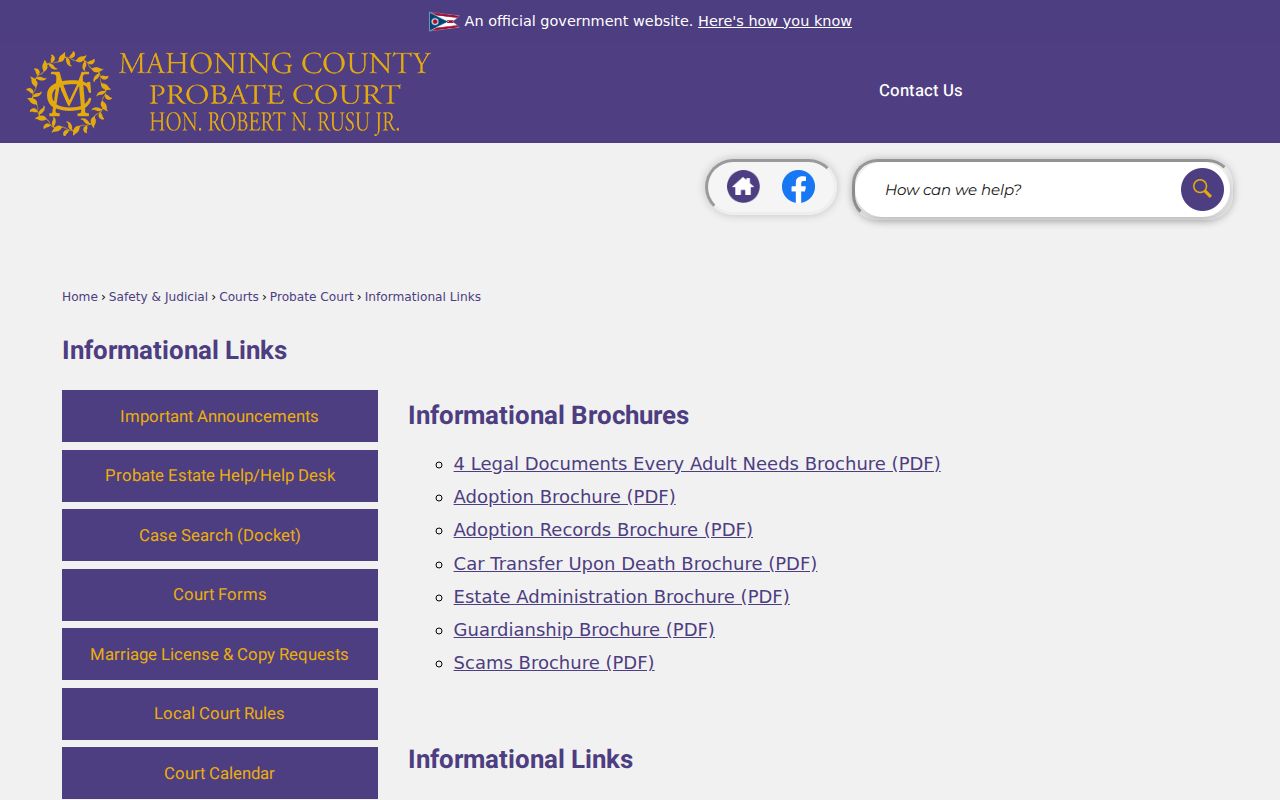Open Scams Brochure (PDF) link
Viewport: 1280px width, 800px height.
click(554, 663)
